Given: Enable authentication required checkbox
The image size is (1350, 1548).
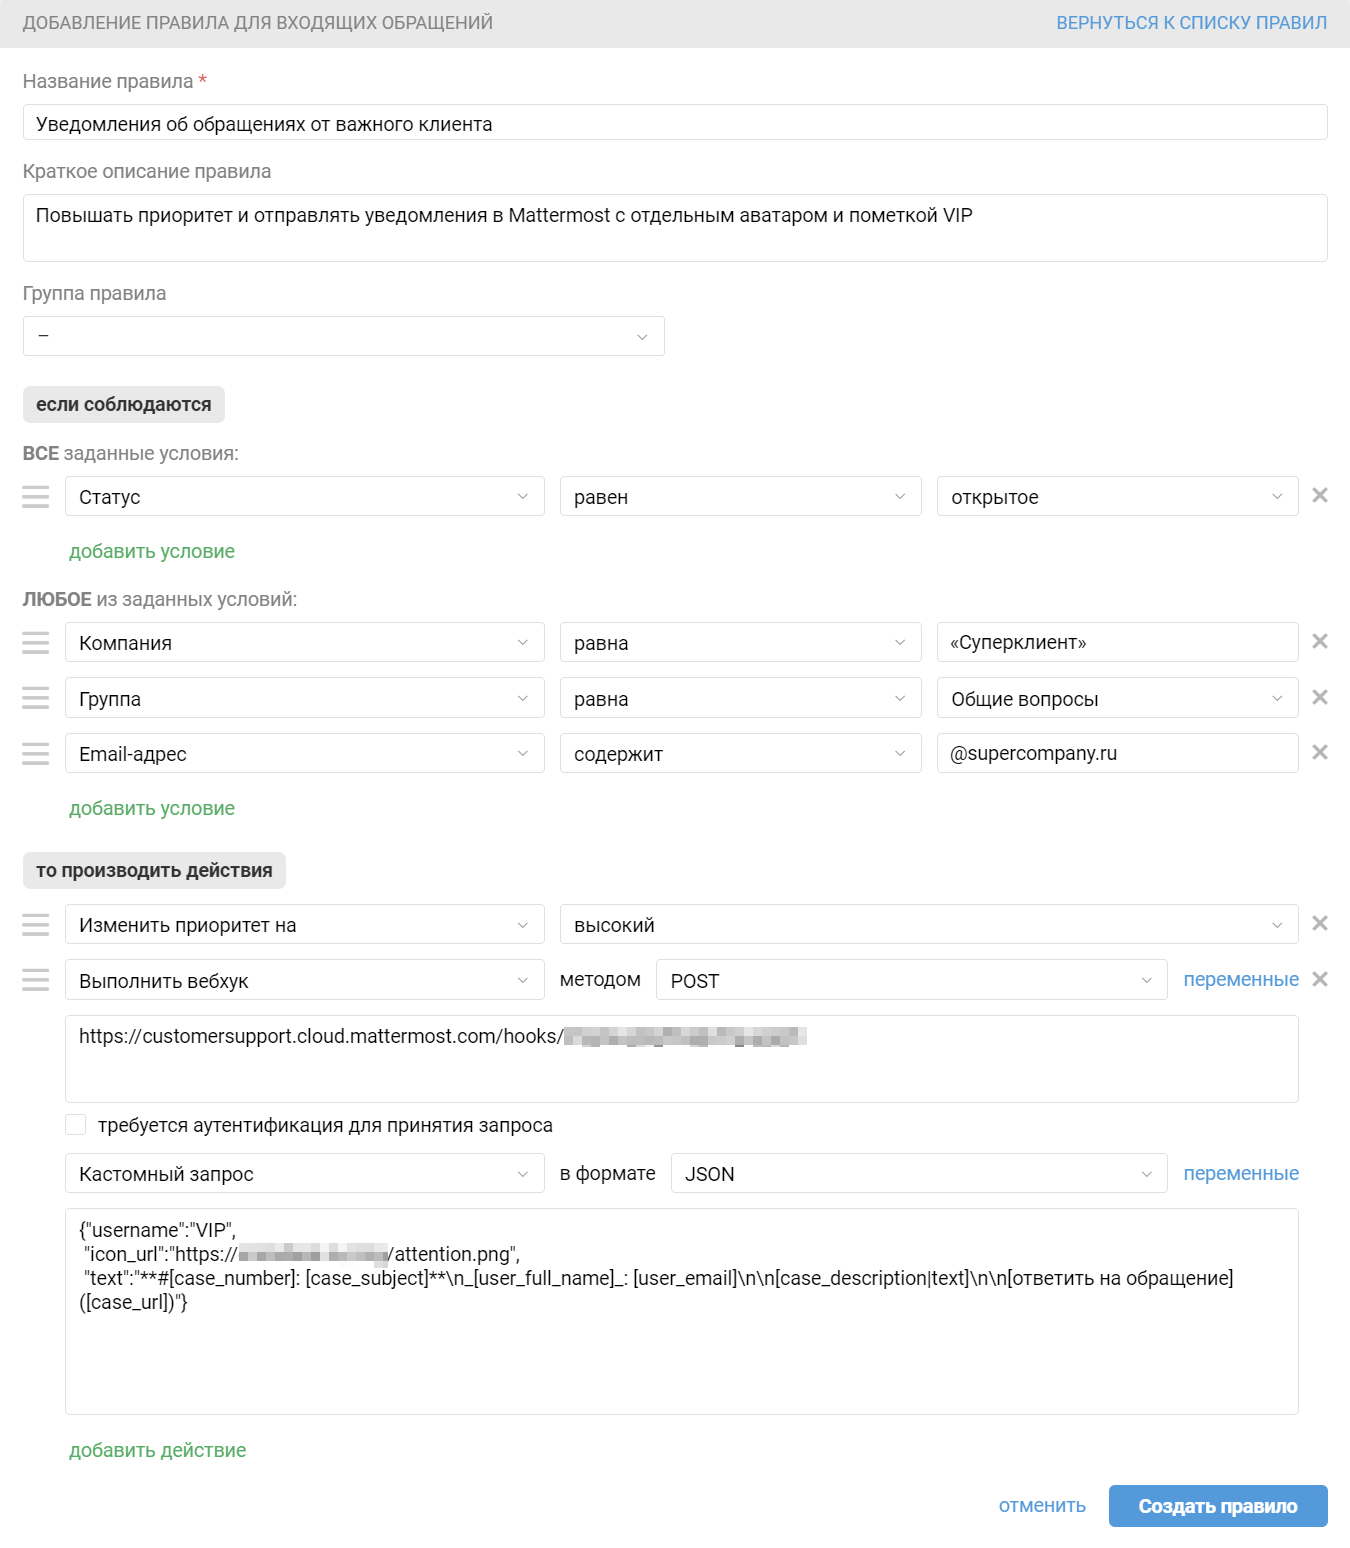Looking at the screenshot, I should coord(75,1124).
